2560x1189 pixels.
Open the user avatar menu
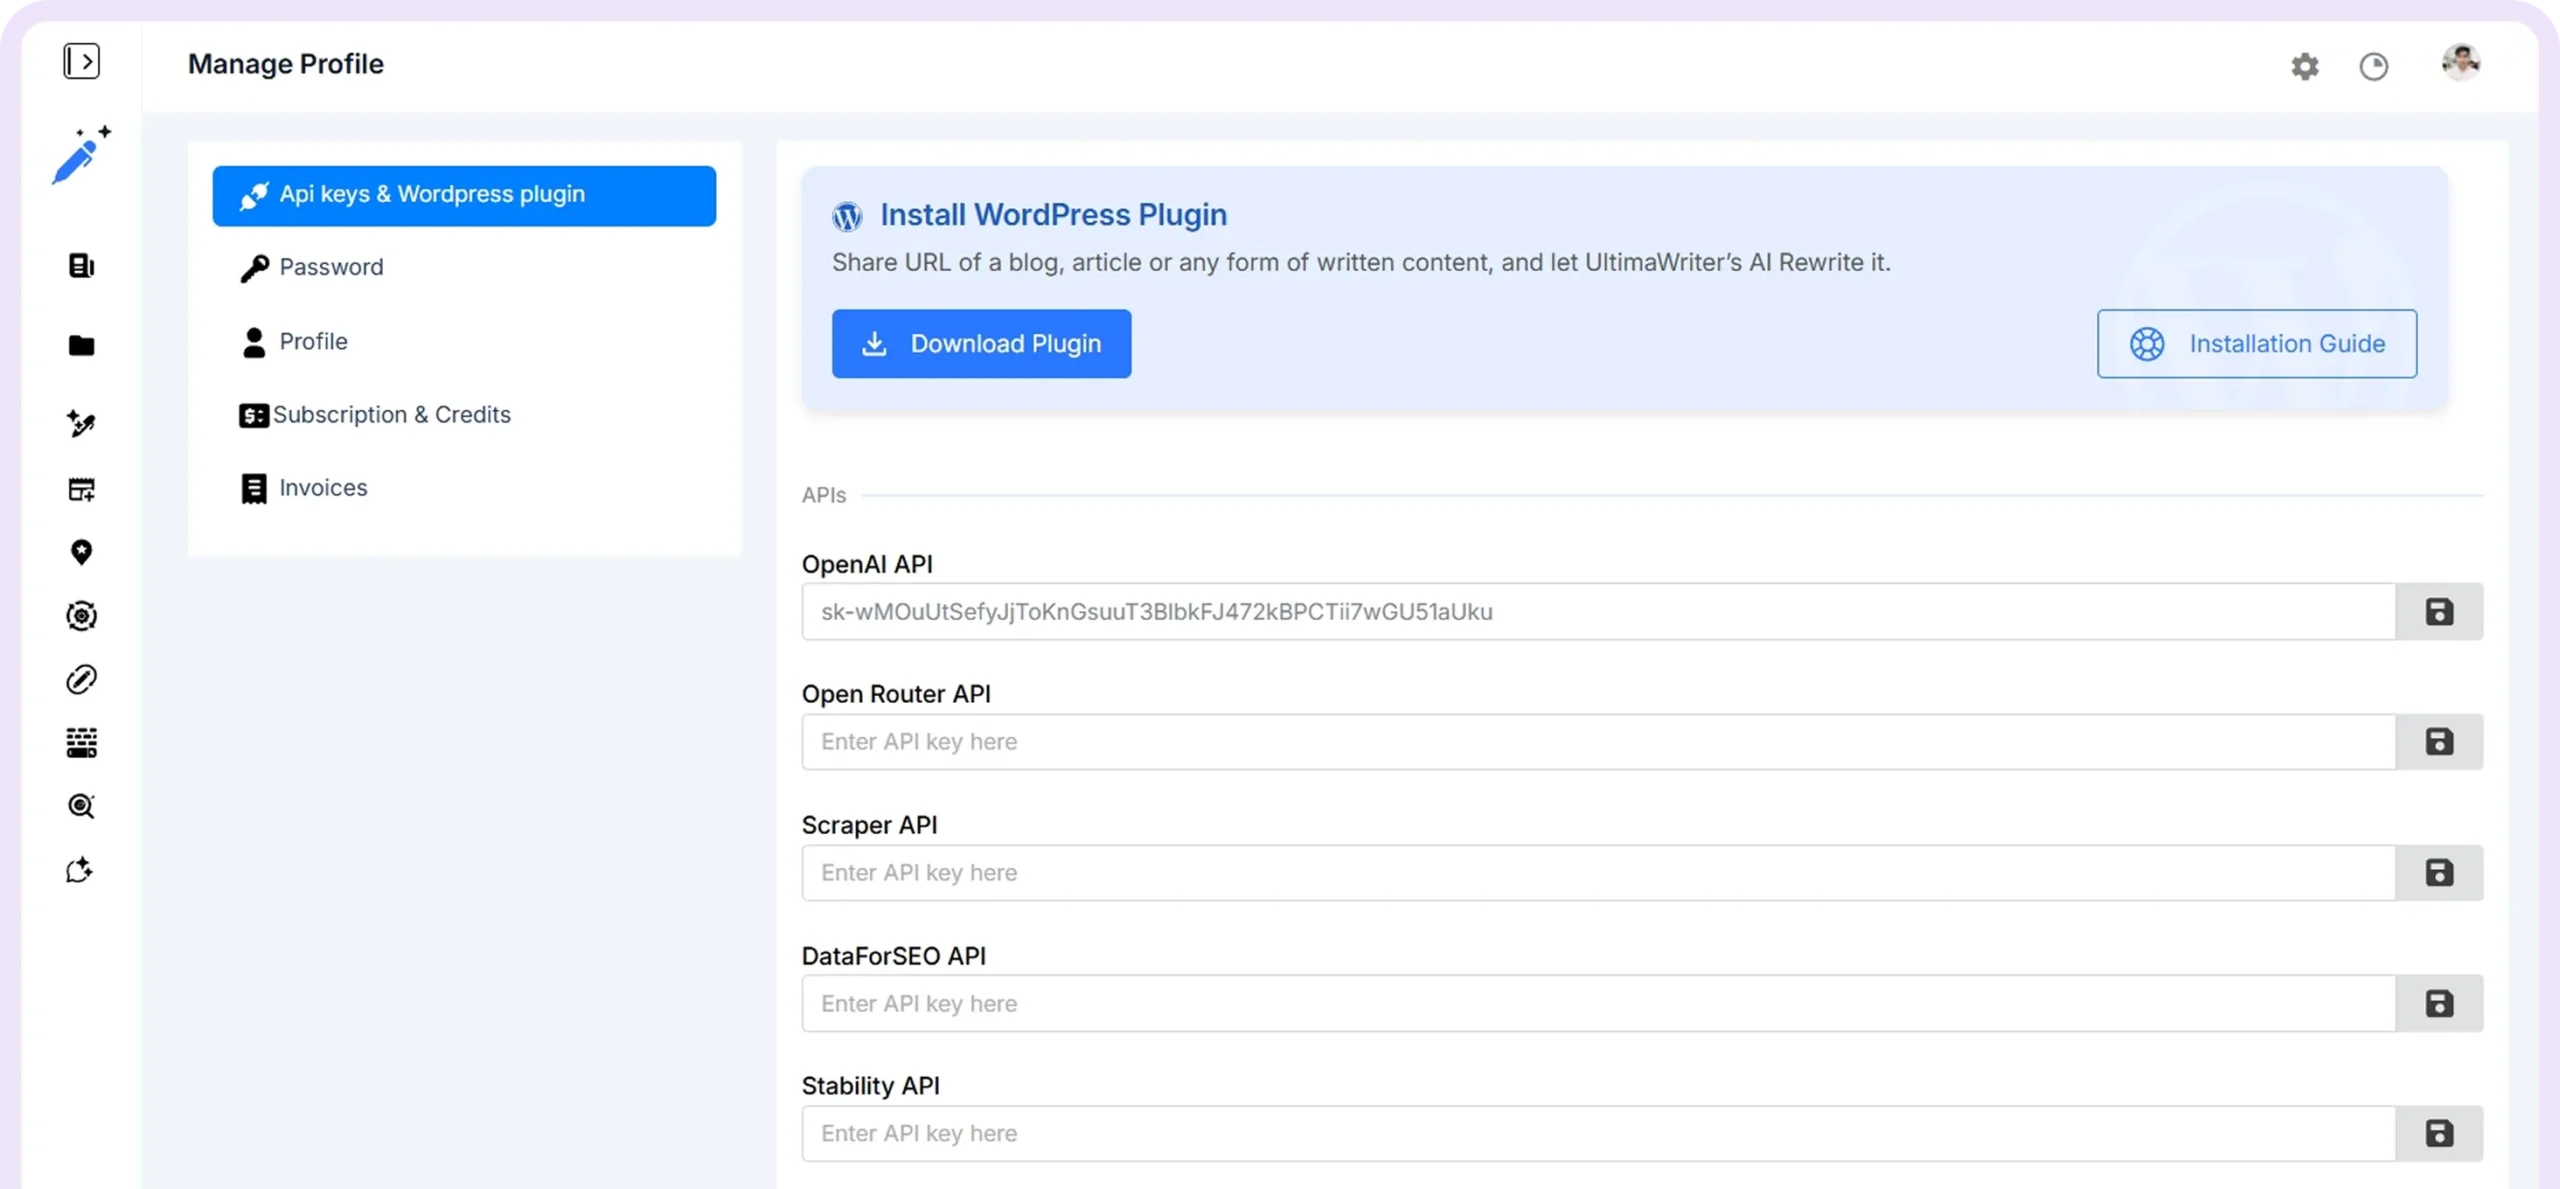click(x=2461, y=62)
